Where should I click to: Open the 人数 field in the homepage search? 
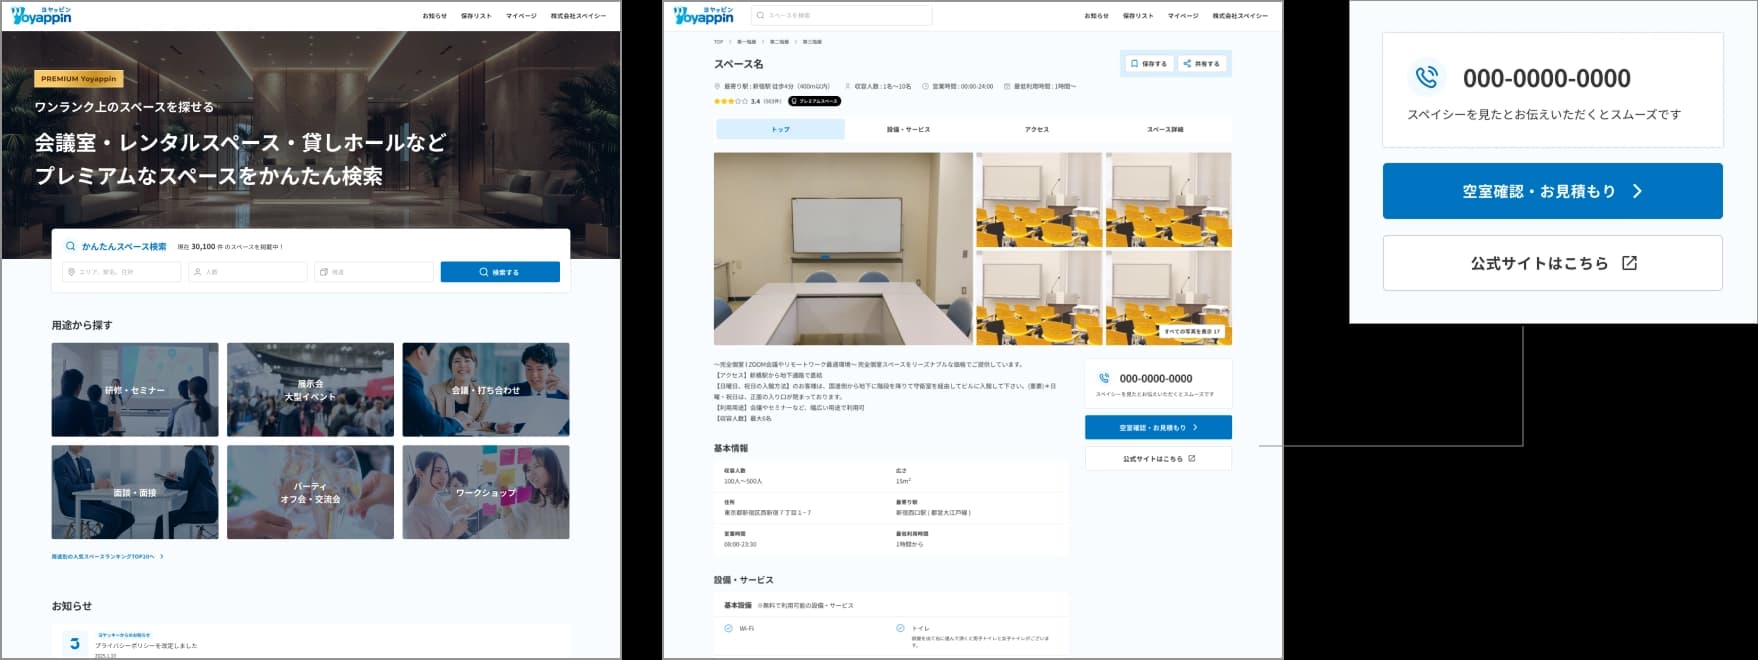click(247, 272)
